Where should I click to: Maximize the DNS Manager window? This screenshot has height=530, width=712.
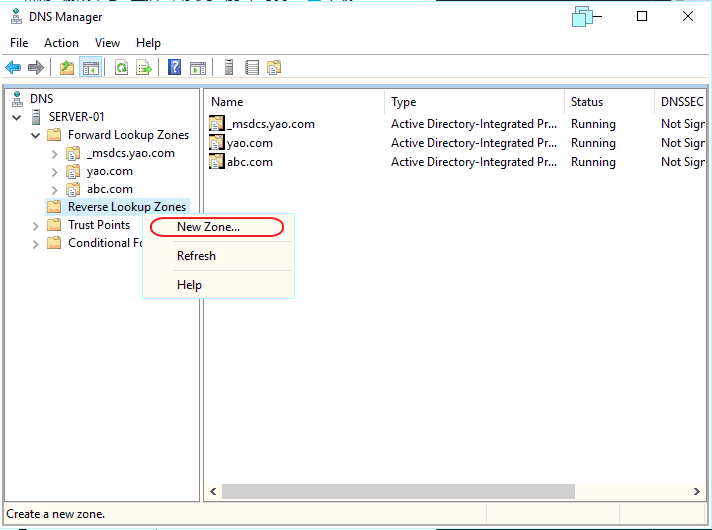coord(642,16)
